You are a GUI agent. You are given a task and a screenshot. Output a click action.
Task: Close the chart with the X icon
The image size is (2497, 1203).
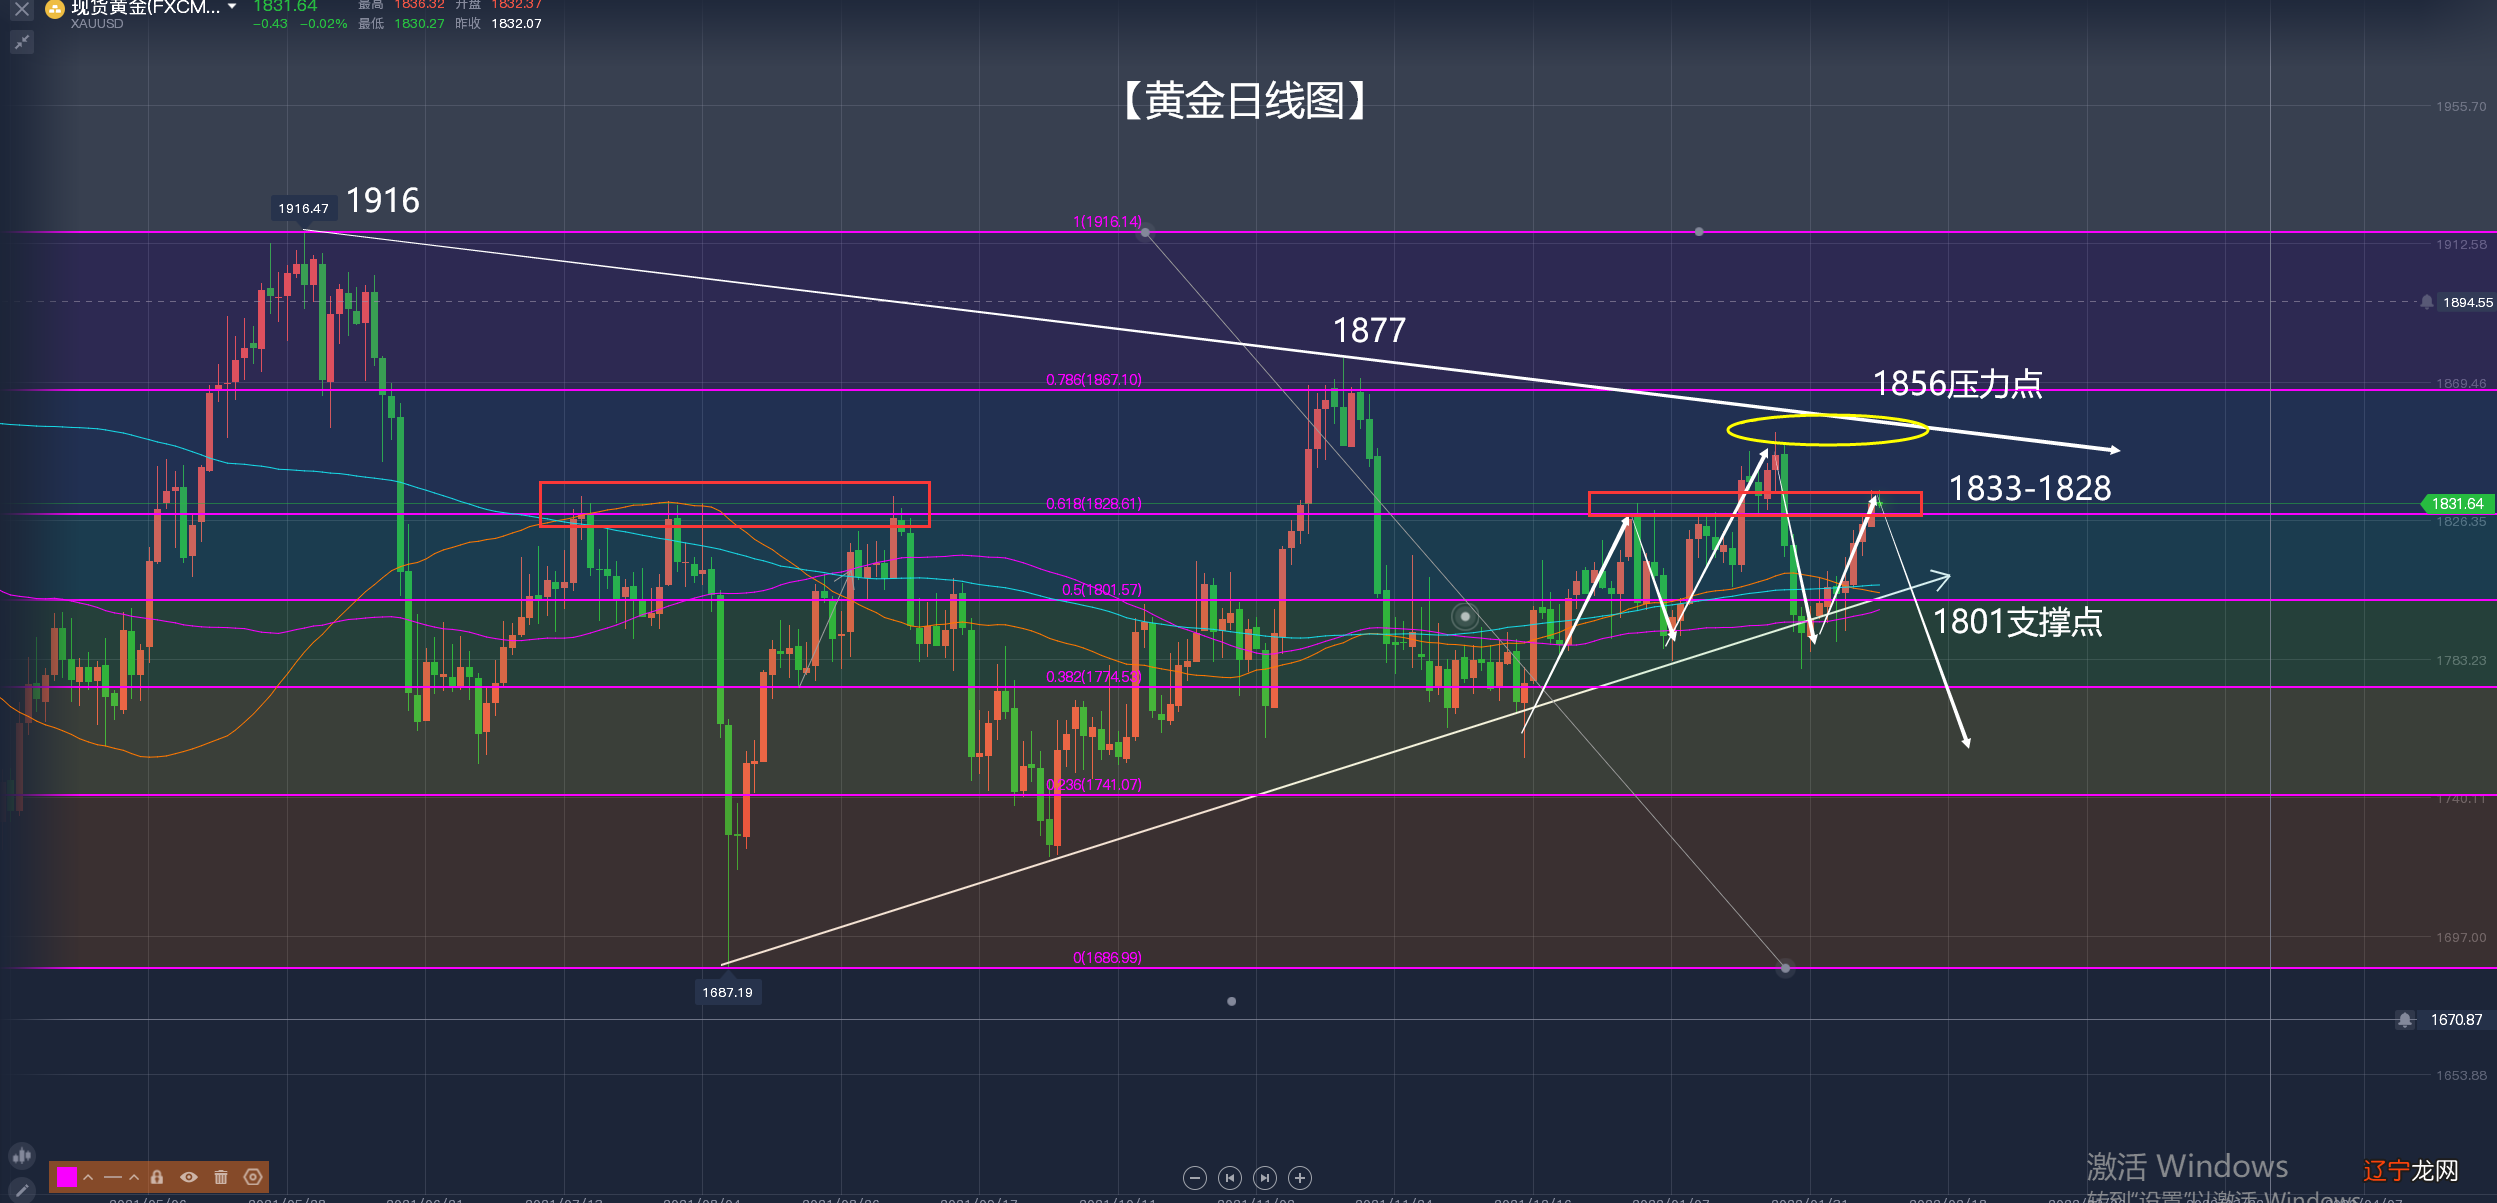pos(21,9)
